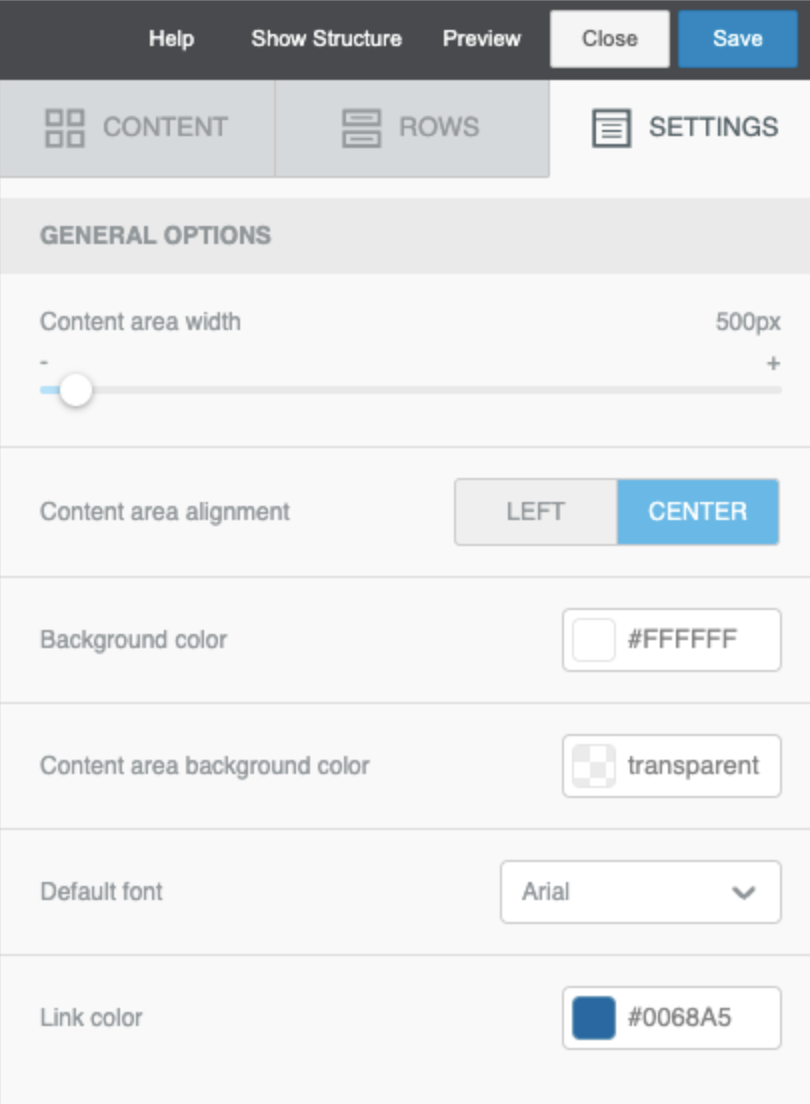
Task: Click the Settings document icon
Action: (611, 129)
